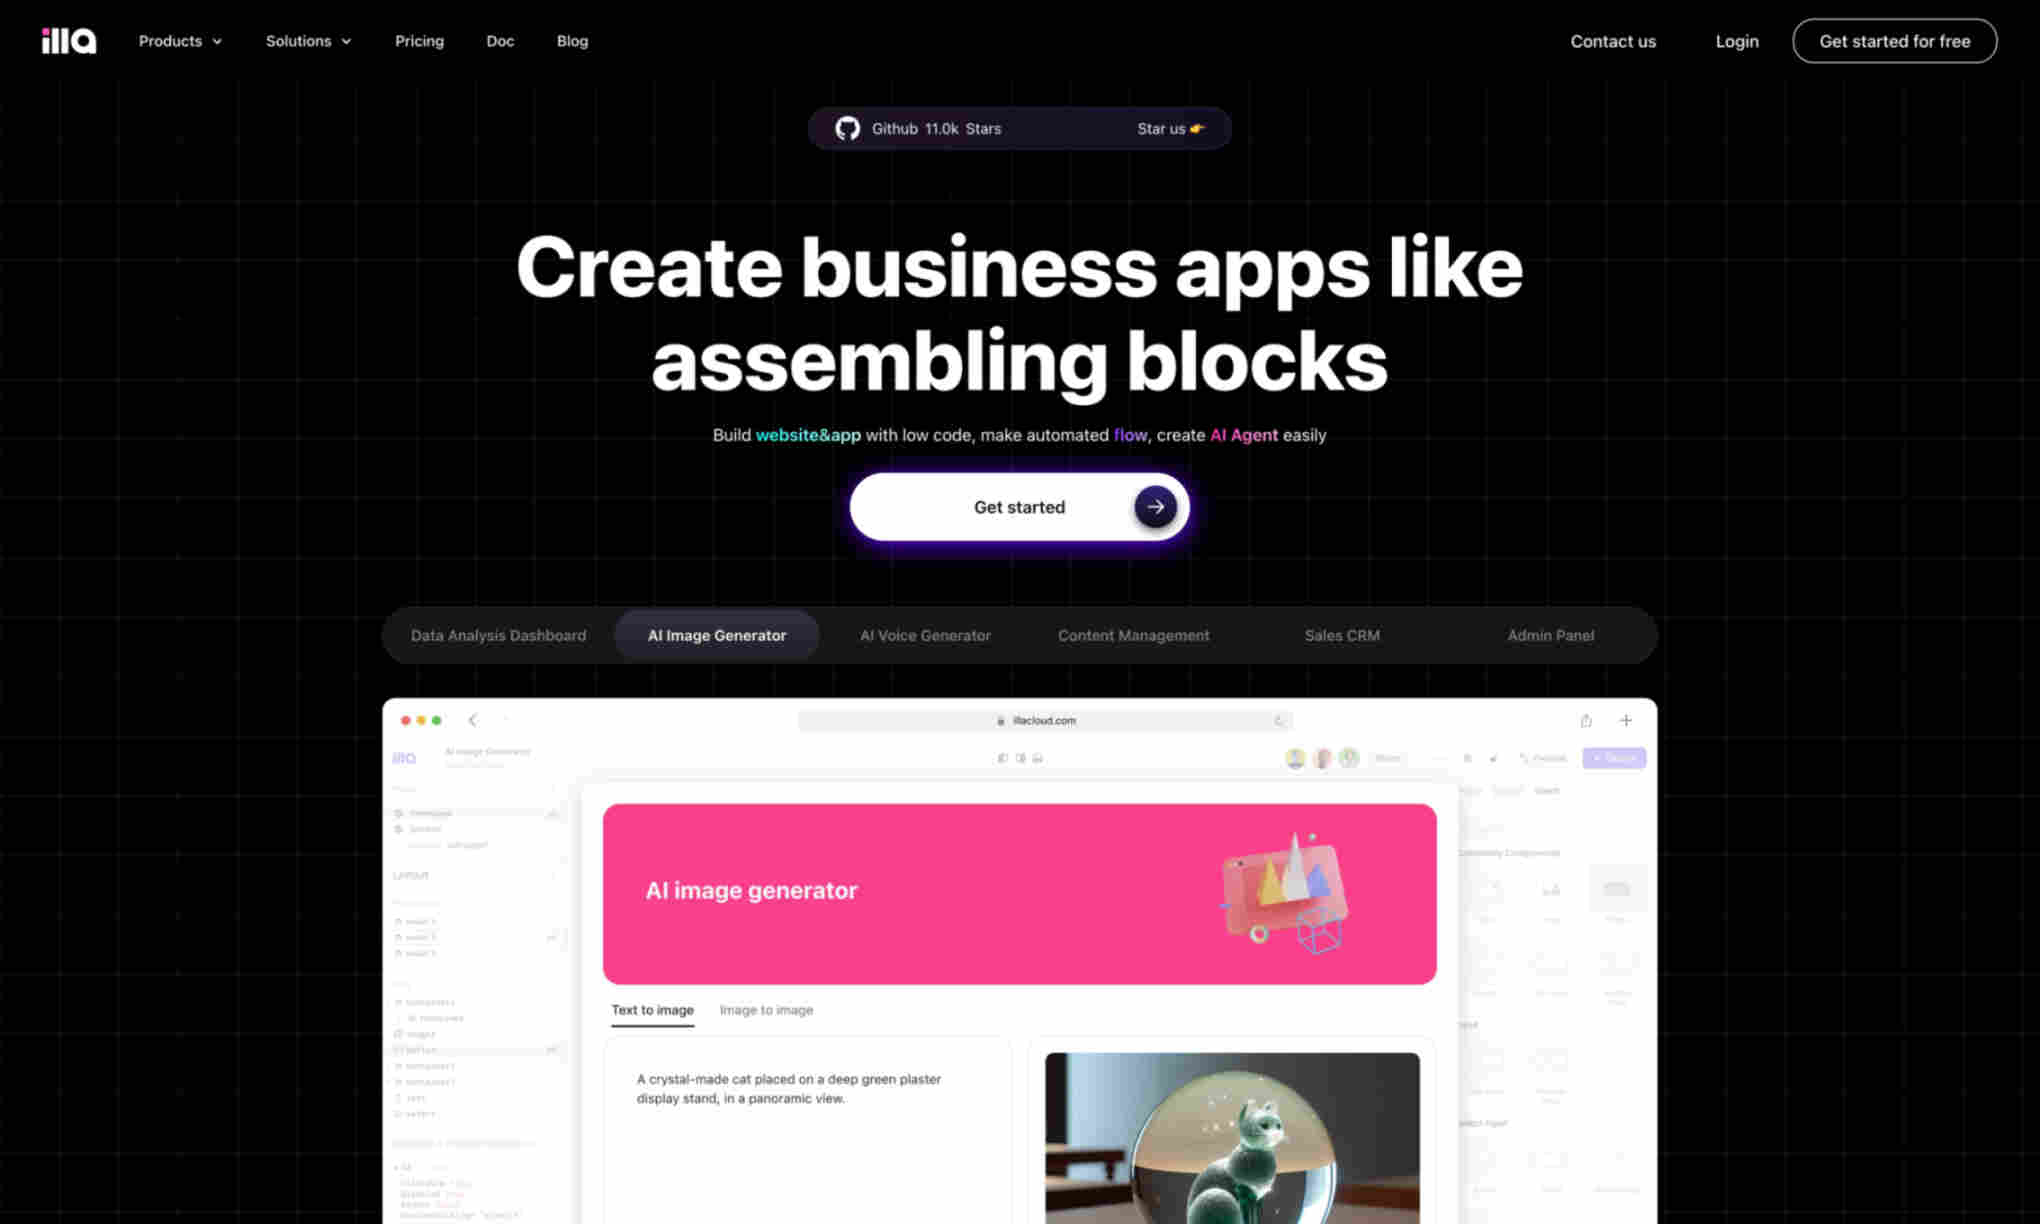Click the ILLA logo icon top left
The width and height of the screenshot is (2040, 1224).
pos(68,41)
